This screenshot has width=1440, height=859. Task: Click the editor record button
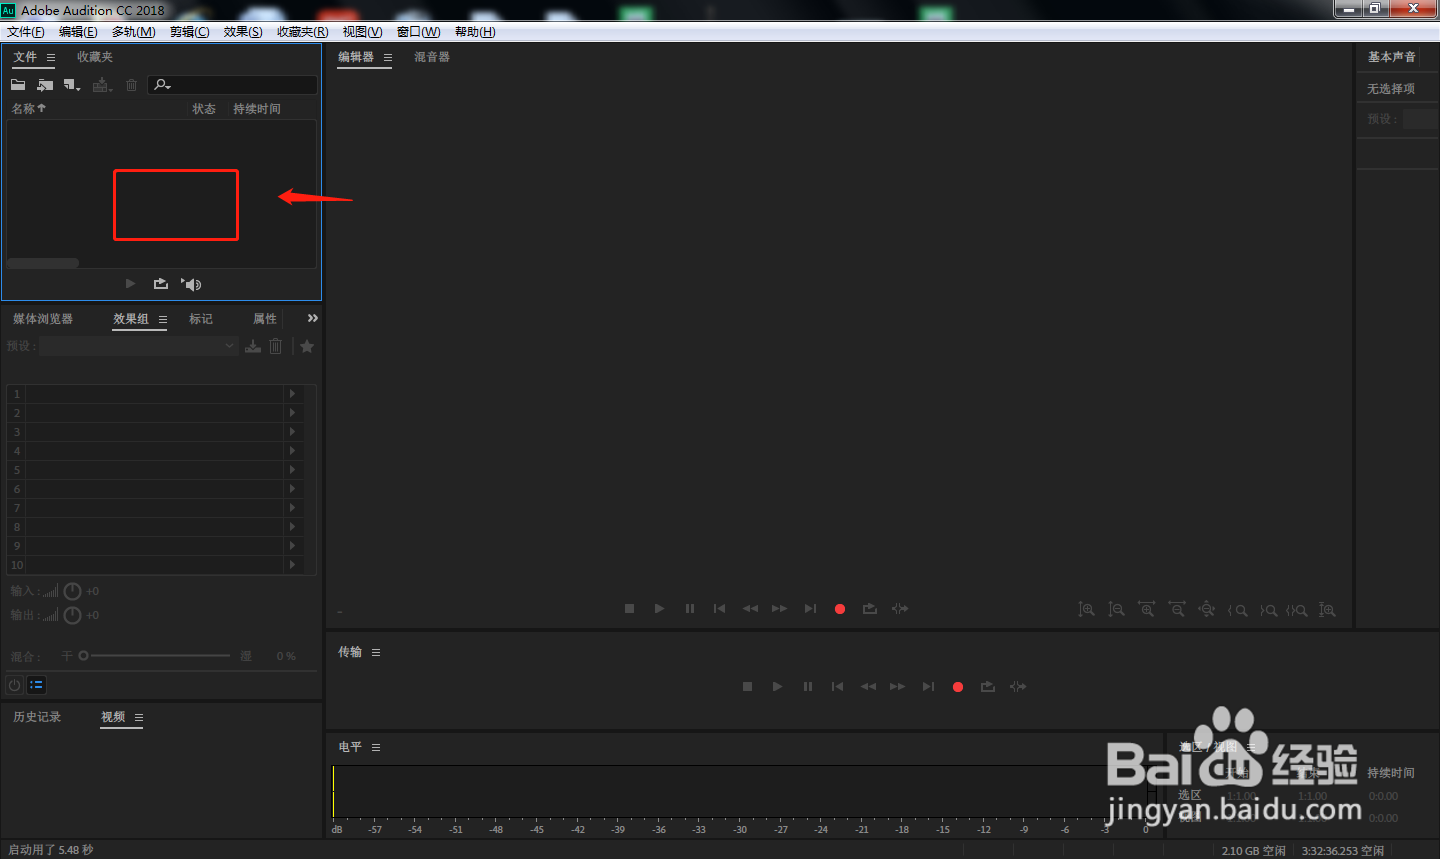coord(840,609)
